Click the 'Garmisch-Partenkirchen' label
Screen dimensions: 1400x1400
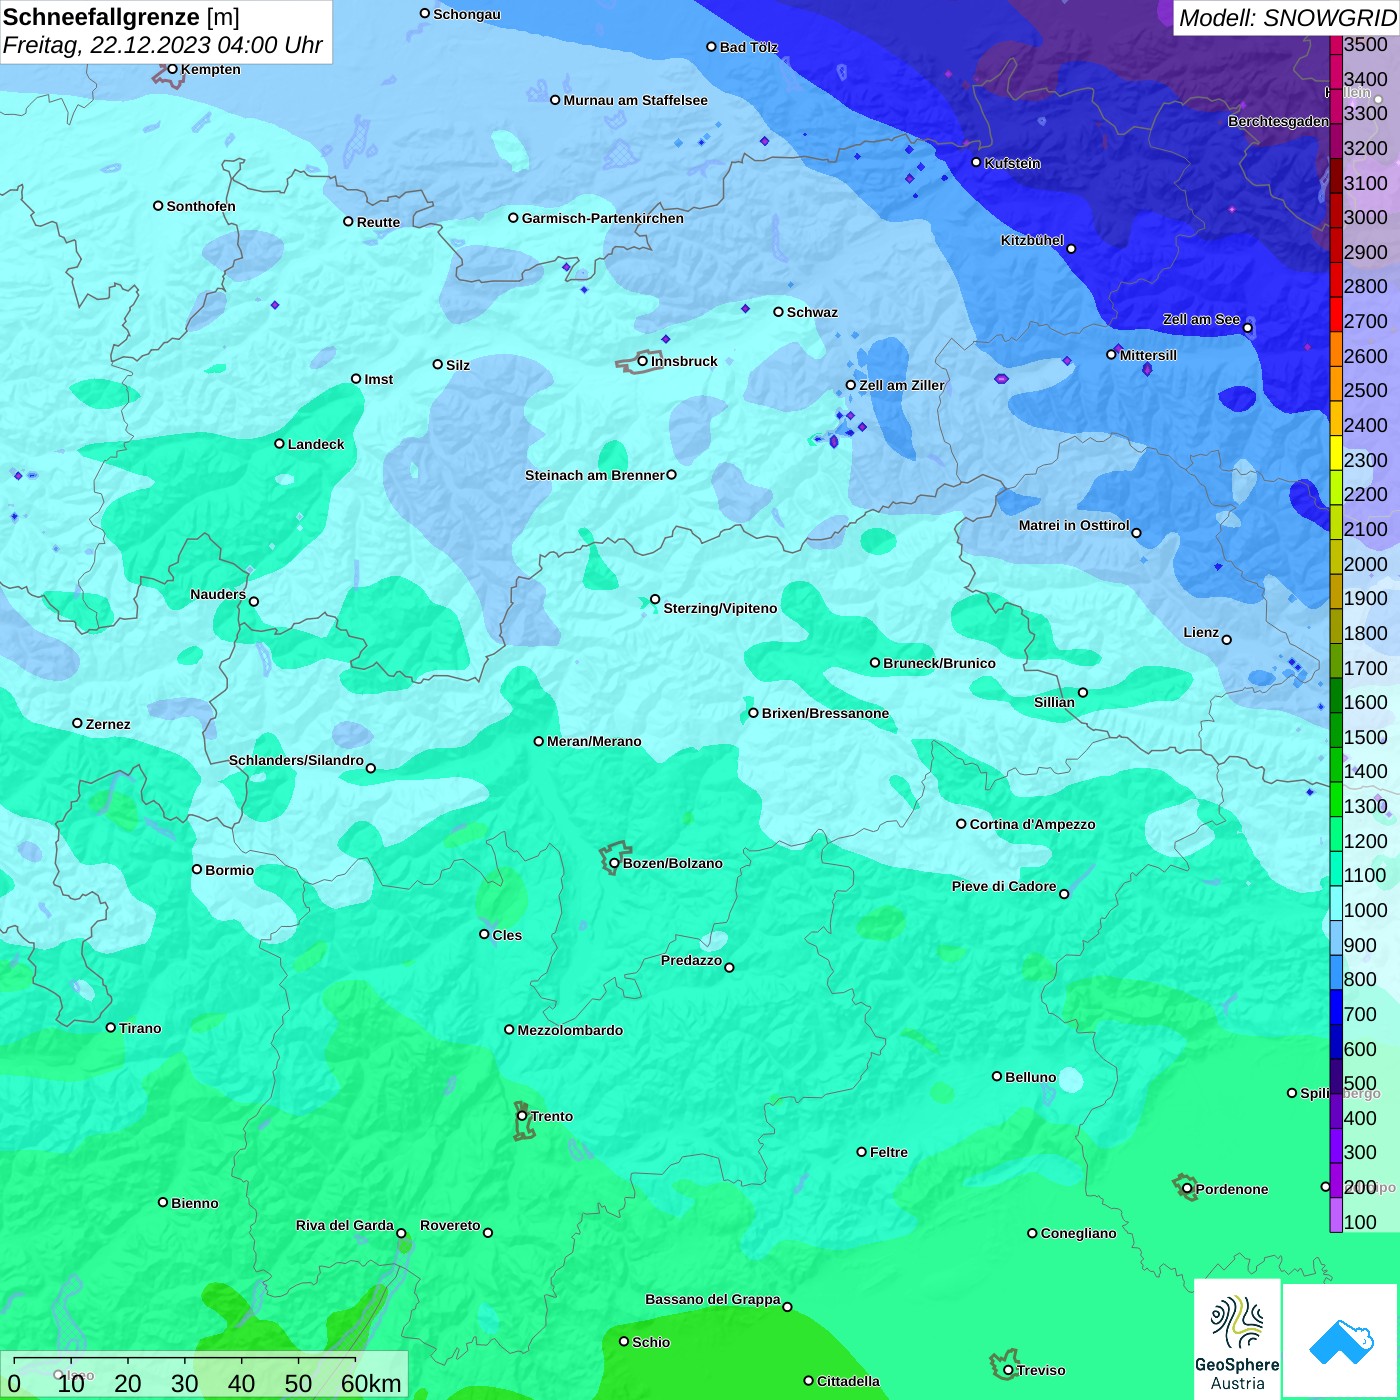point(603,218)
